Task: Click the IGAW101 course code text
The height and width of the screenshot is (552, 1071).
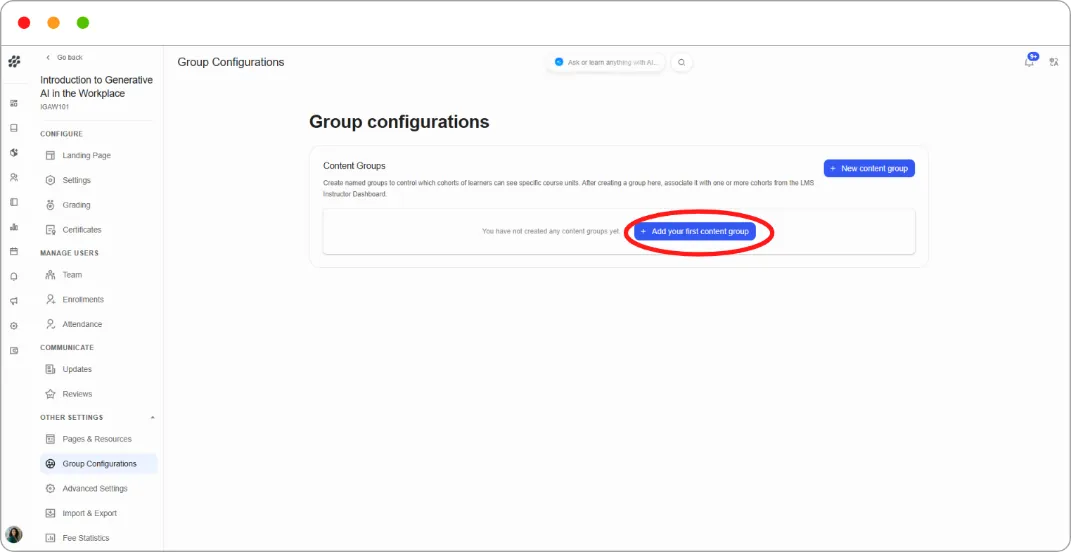Action: (x=55, y=107)
